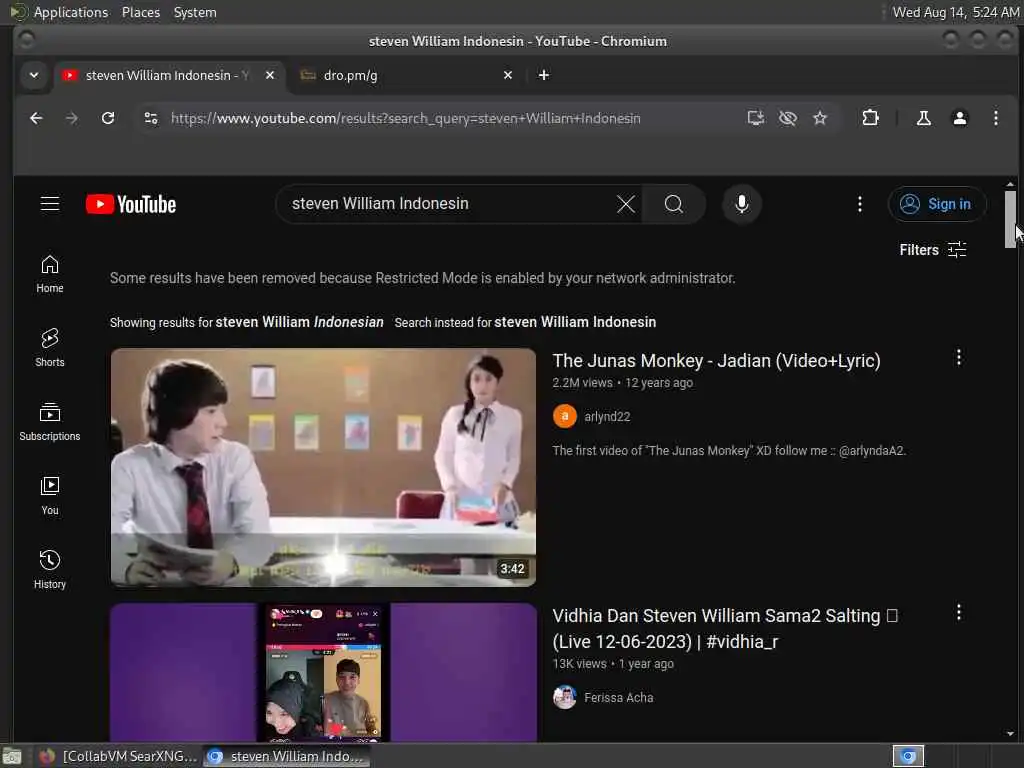Click the 2.2M views metadata line
This screenshot has height=768, width=1024.
tap(622, 383)
